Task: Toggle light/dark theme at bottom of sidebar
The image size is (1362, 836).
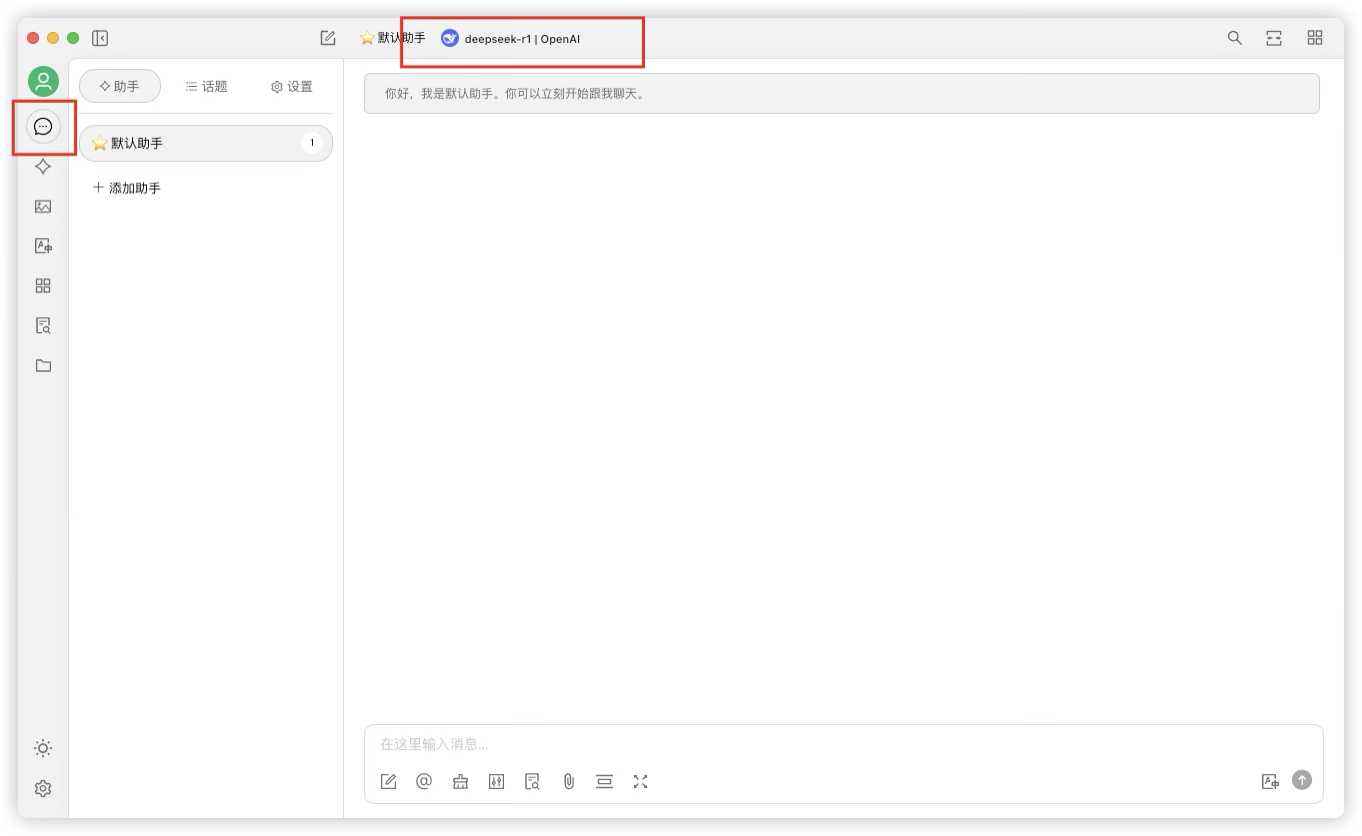Action: 43,748
